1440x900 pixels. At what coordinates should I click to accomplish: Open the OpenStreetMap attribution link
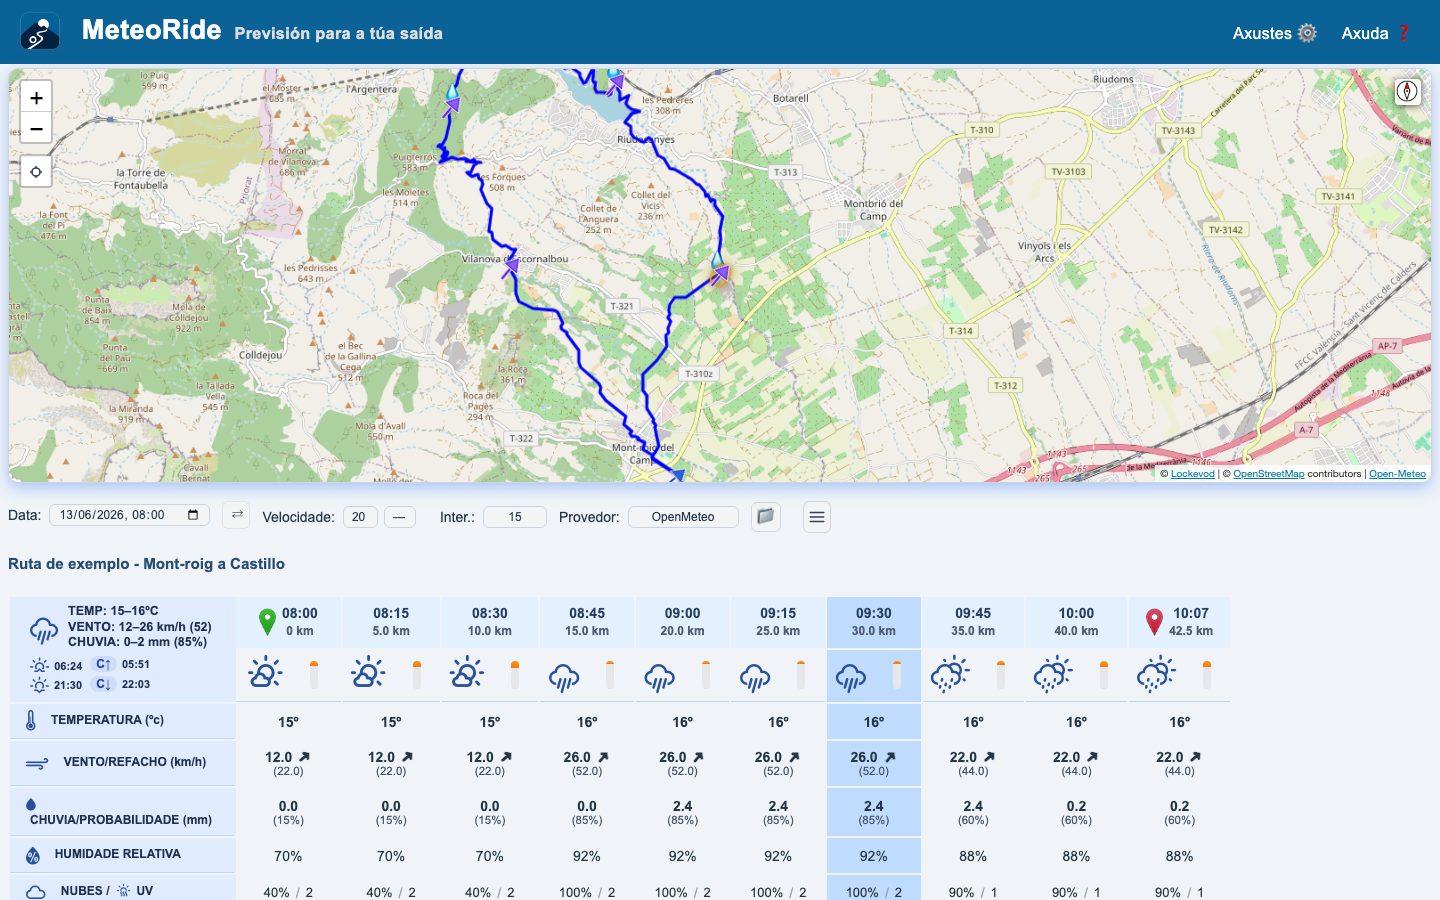pos(1268,474)
